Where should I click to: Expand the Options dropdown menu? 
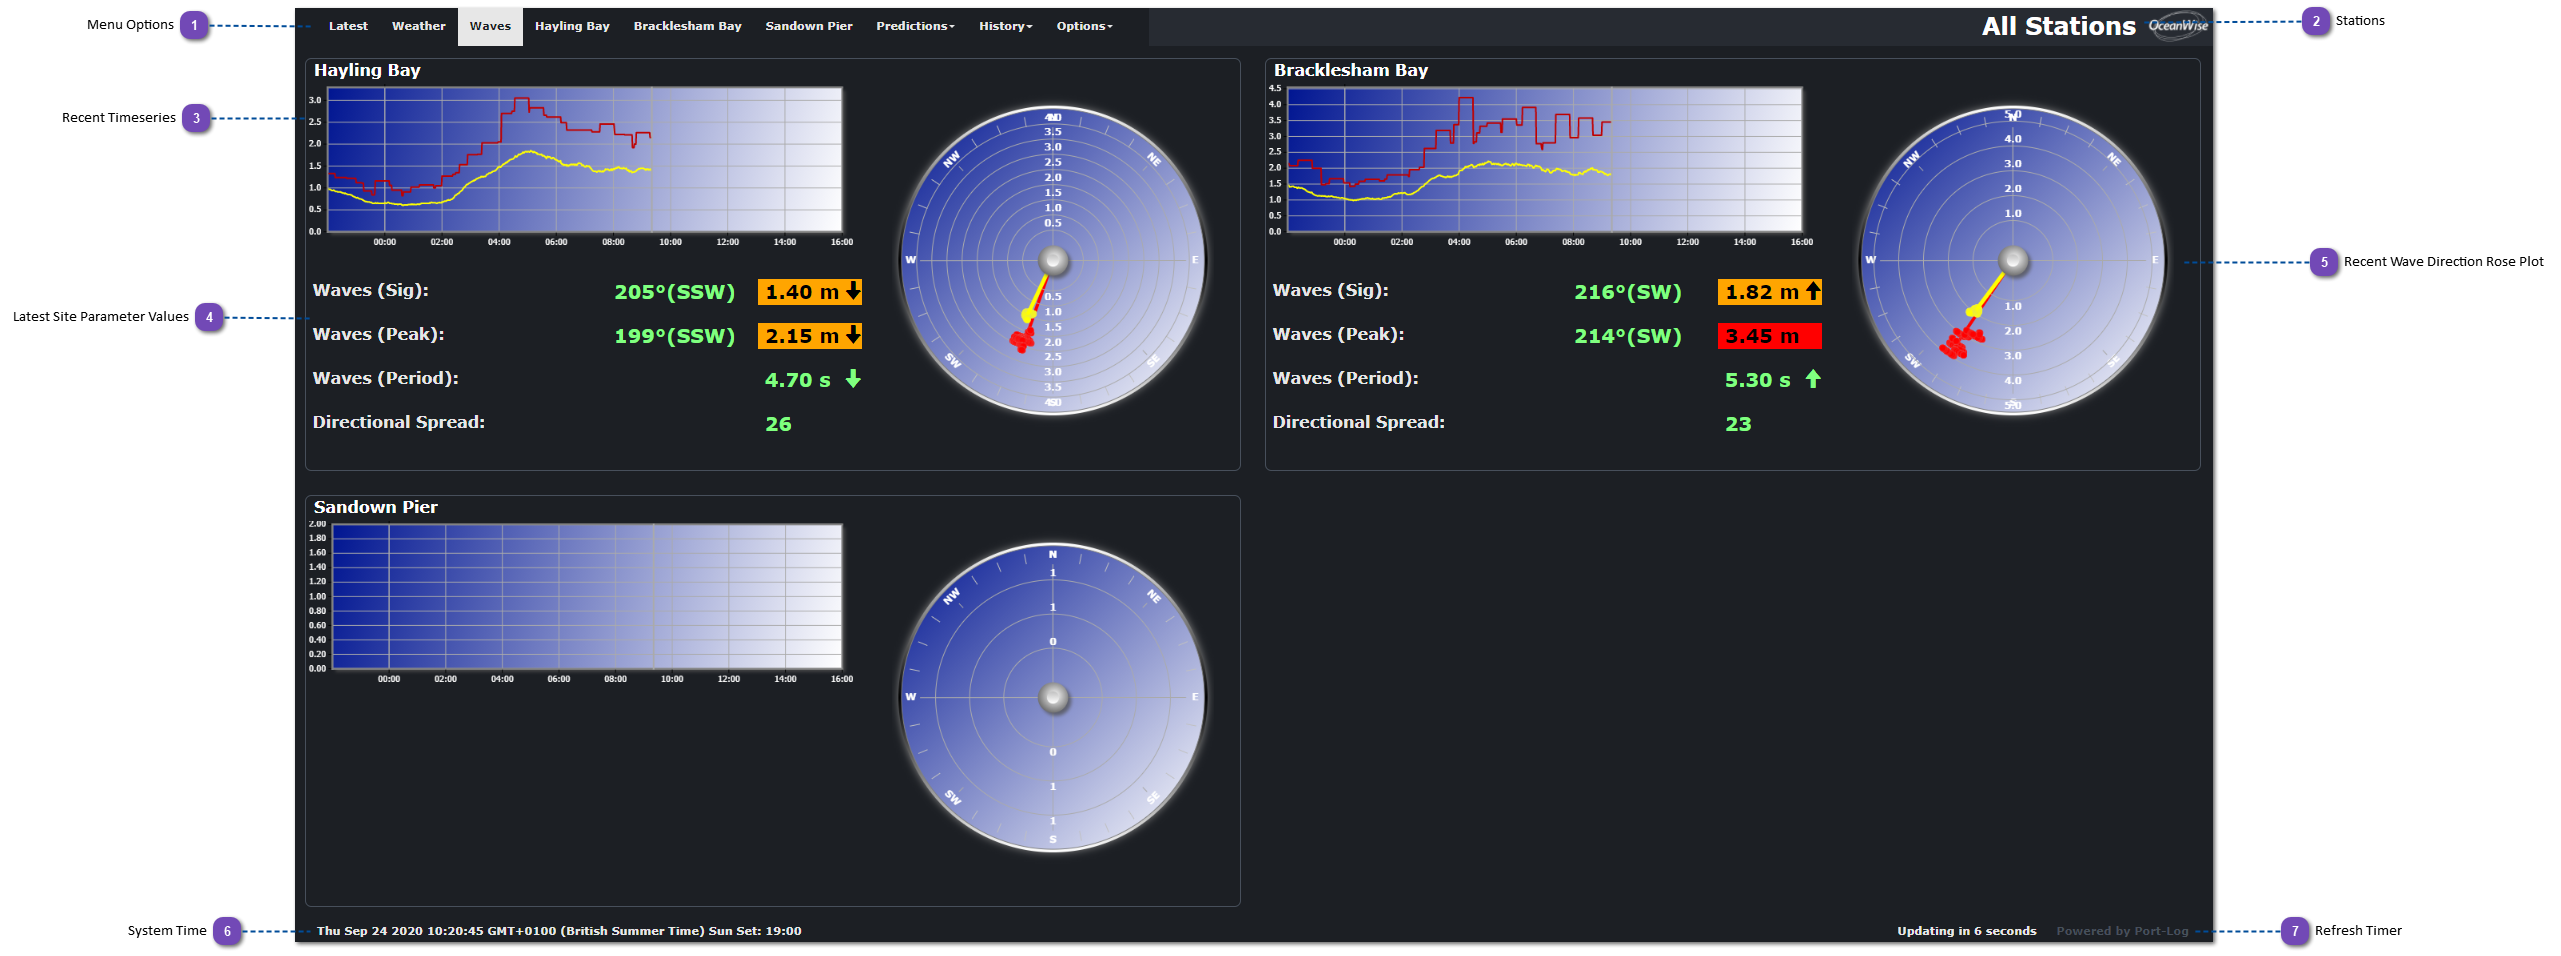point(1084,26)
